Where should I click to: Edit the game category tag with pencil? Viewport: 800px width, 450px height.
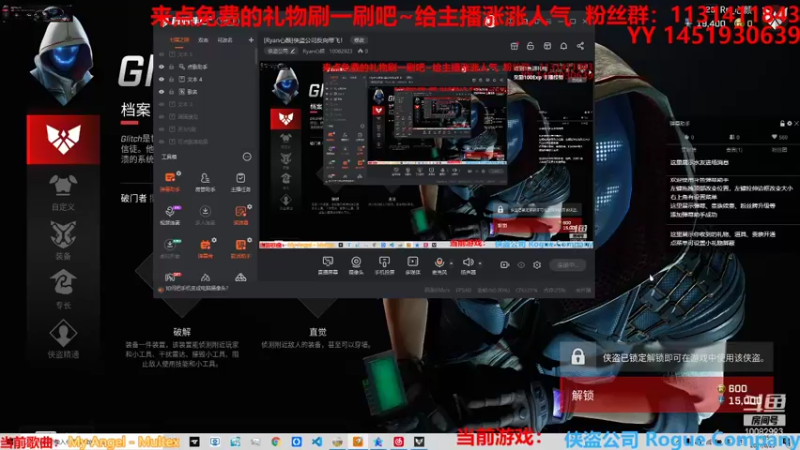[x=282, y=51]
